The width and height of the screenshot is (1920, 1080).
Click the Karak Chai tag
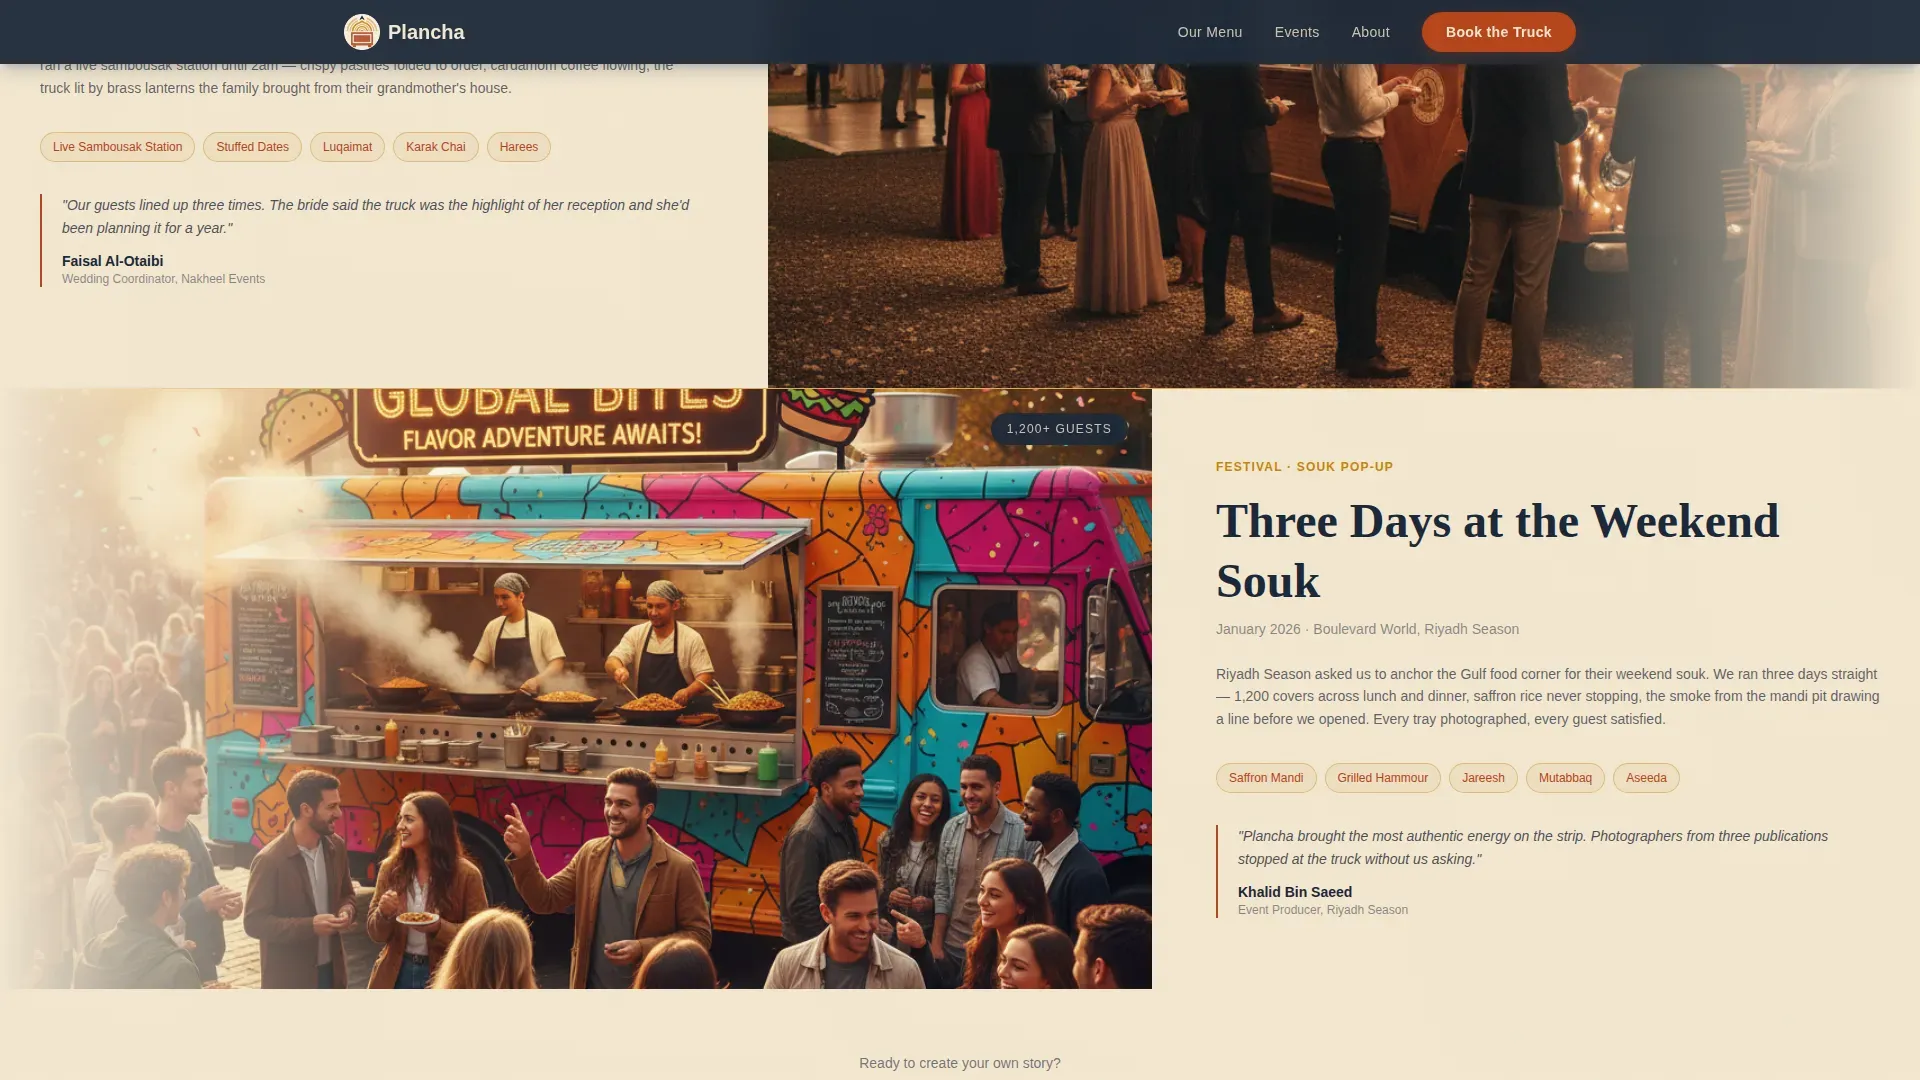coord(435,147)
